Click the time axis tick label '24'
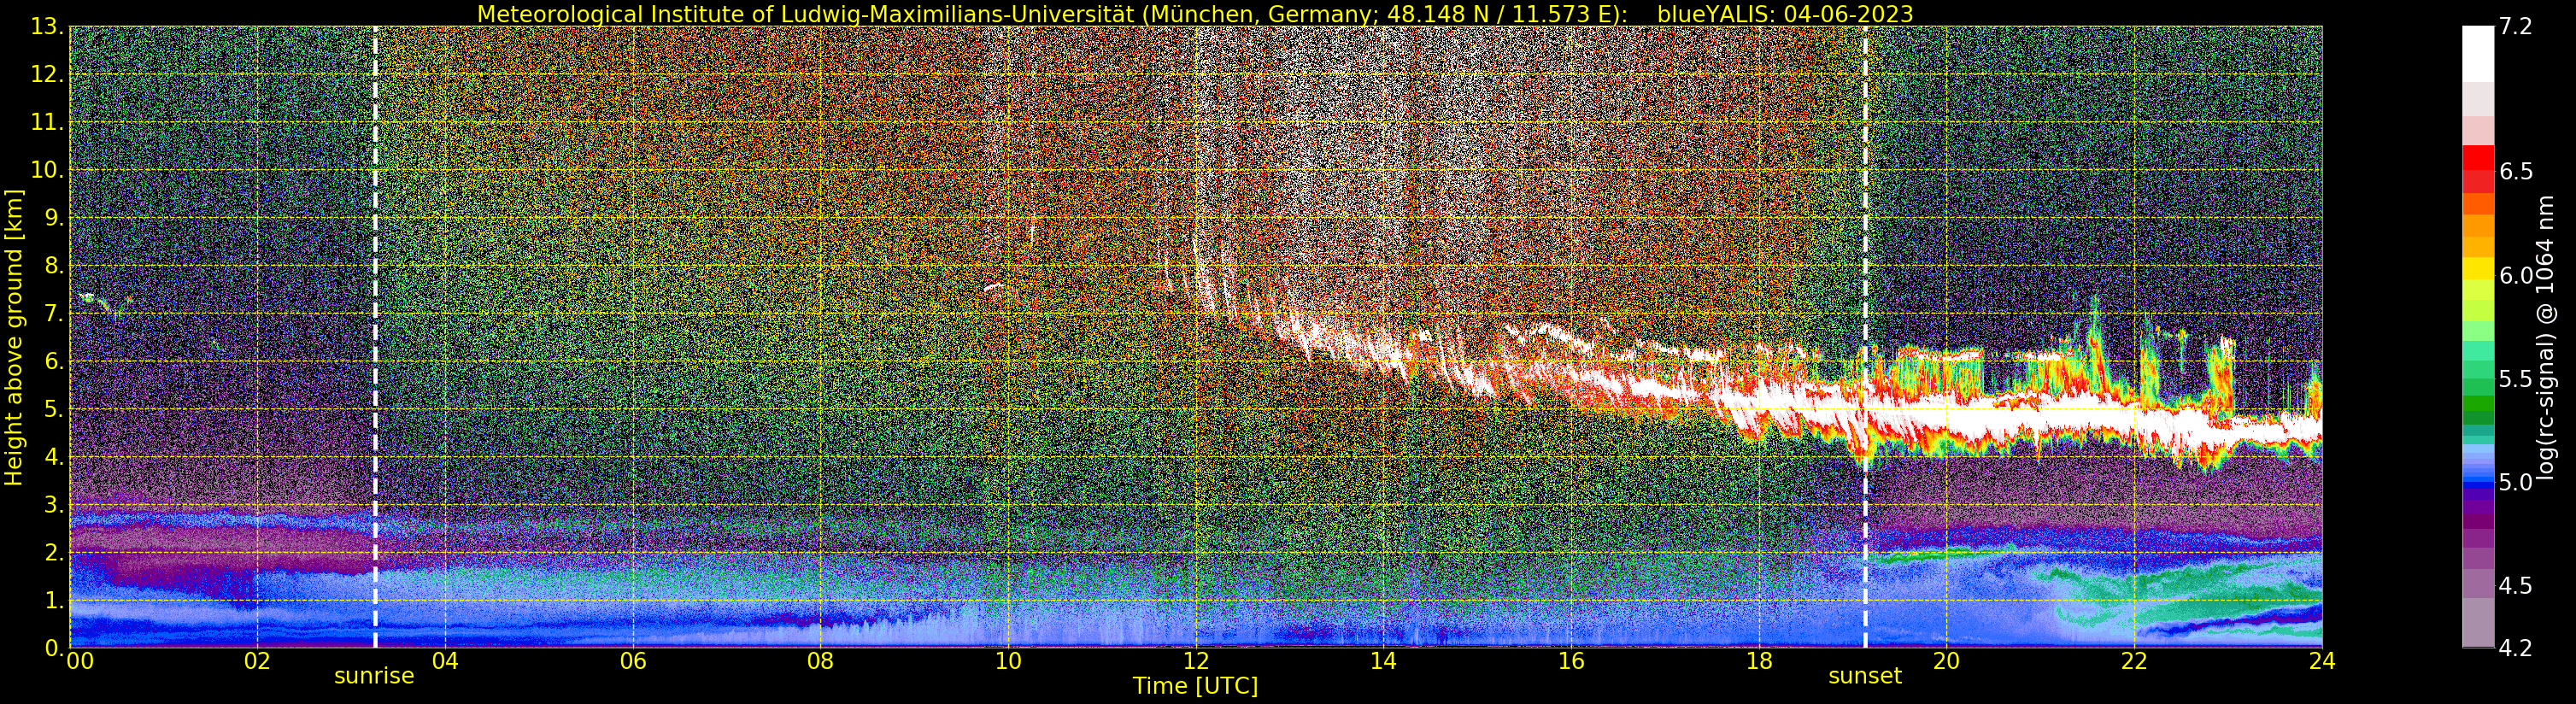This screenshot has width=2576, height=704. coord(2322,661)
